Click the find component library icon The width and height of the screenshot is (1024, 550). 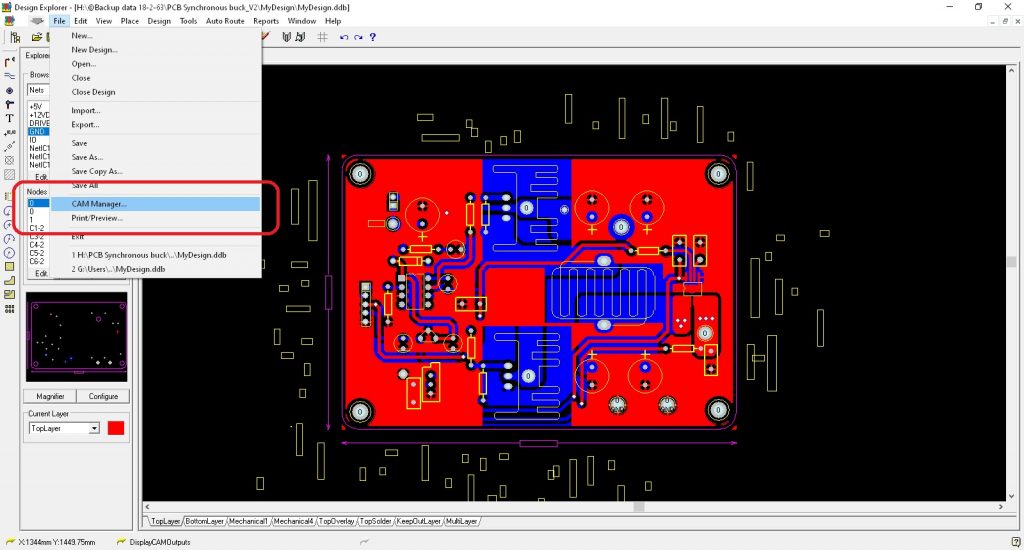point(300,37)
